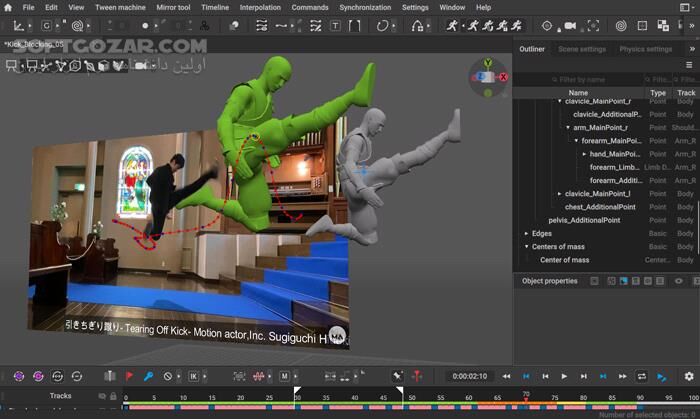Click the red flag marker icon

[129, 376]
